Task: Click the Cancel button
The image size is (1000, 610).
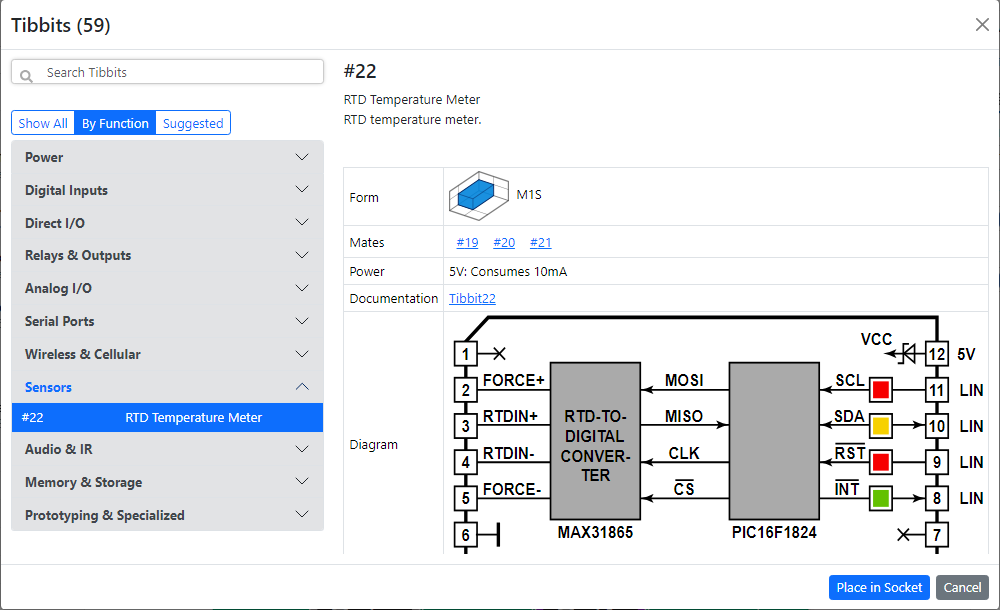Action: 962,588
